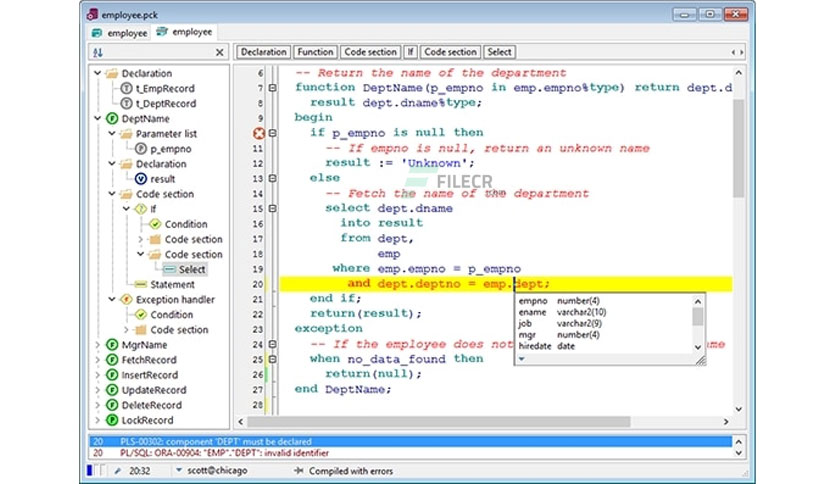Click the MgrName function icon

[112, 345]
